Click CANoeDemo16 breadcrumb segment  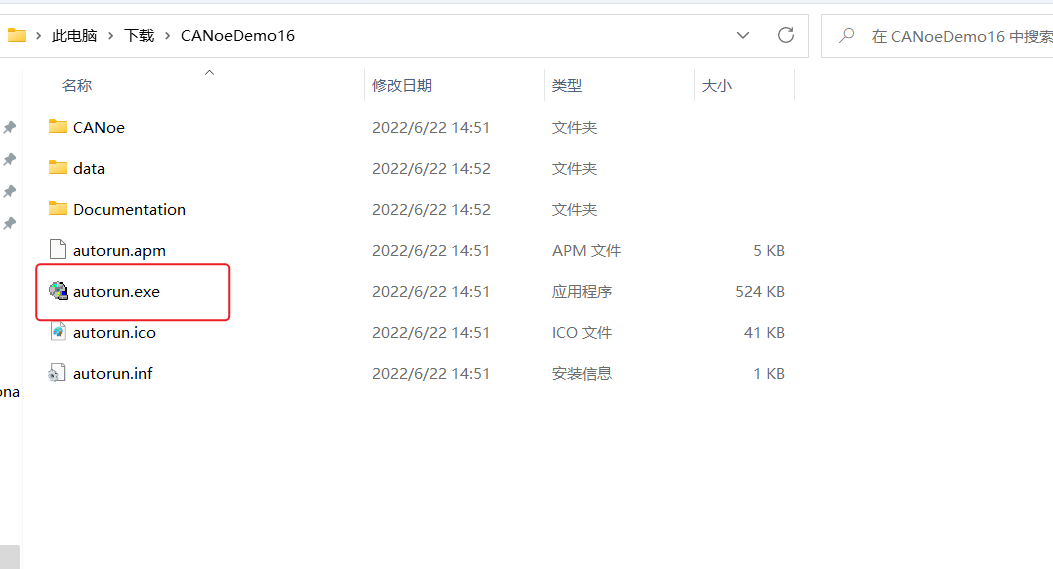click(238, 36)
